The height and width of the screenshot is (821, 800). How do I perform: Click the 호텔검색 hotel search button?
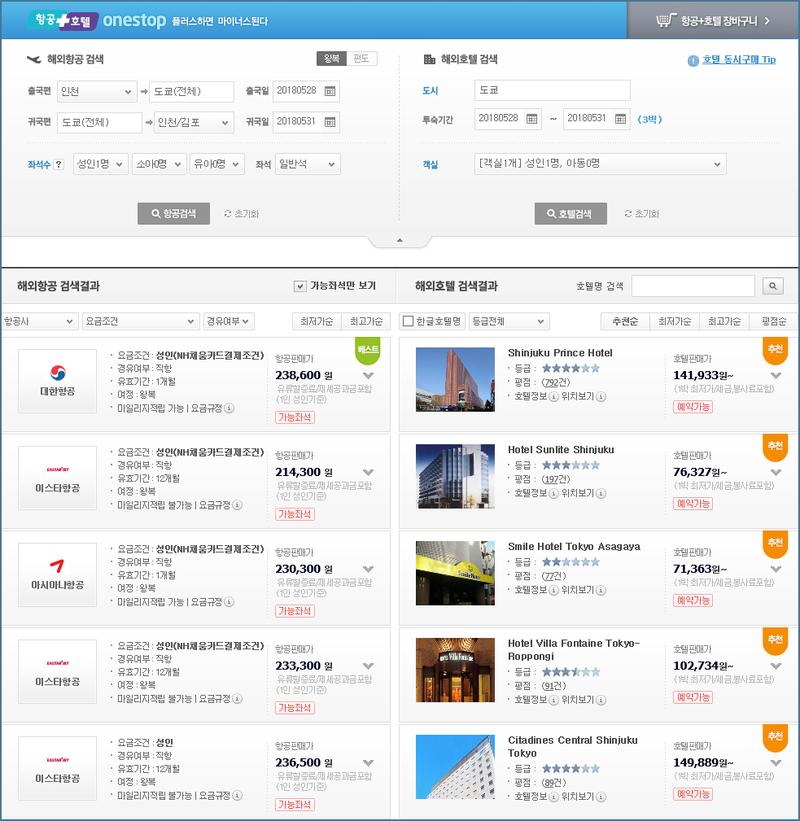571,214
